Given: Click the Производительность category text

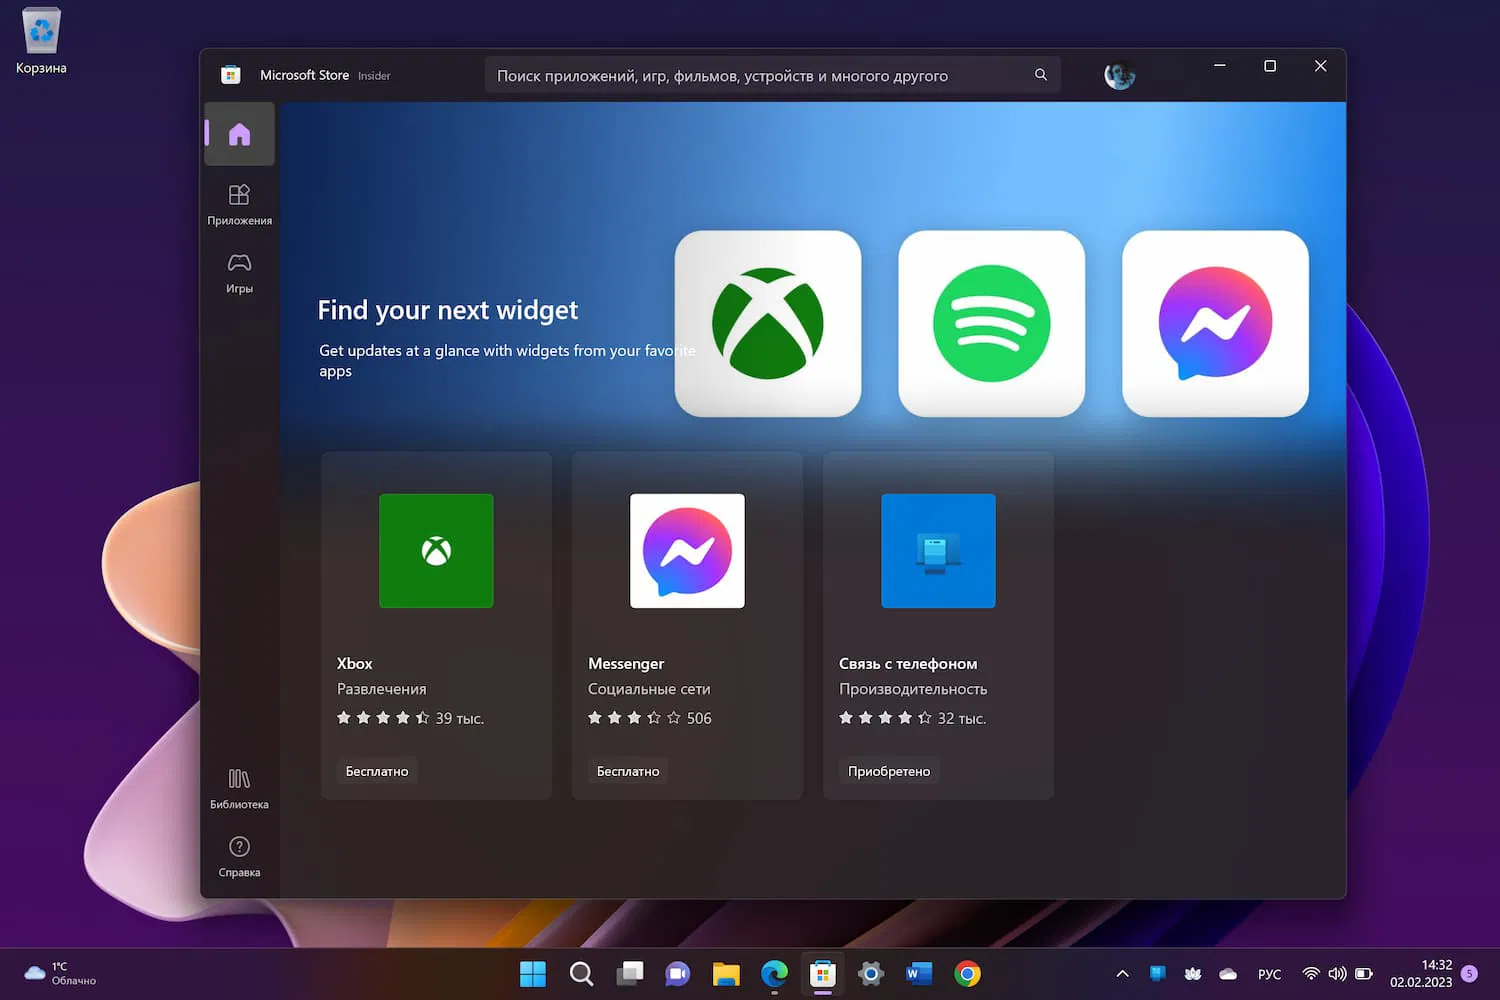Looking at the screenshot, I should [913, 689].
